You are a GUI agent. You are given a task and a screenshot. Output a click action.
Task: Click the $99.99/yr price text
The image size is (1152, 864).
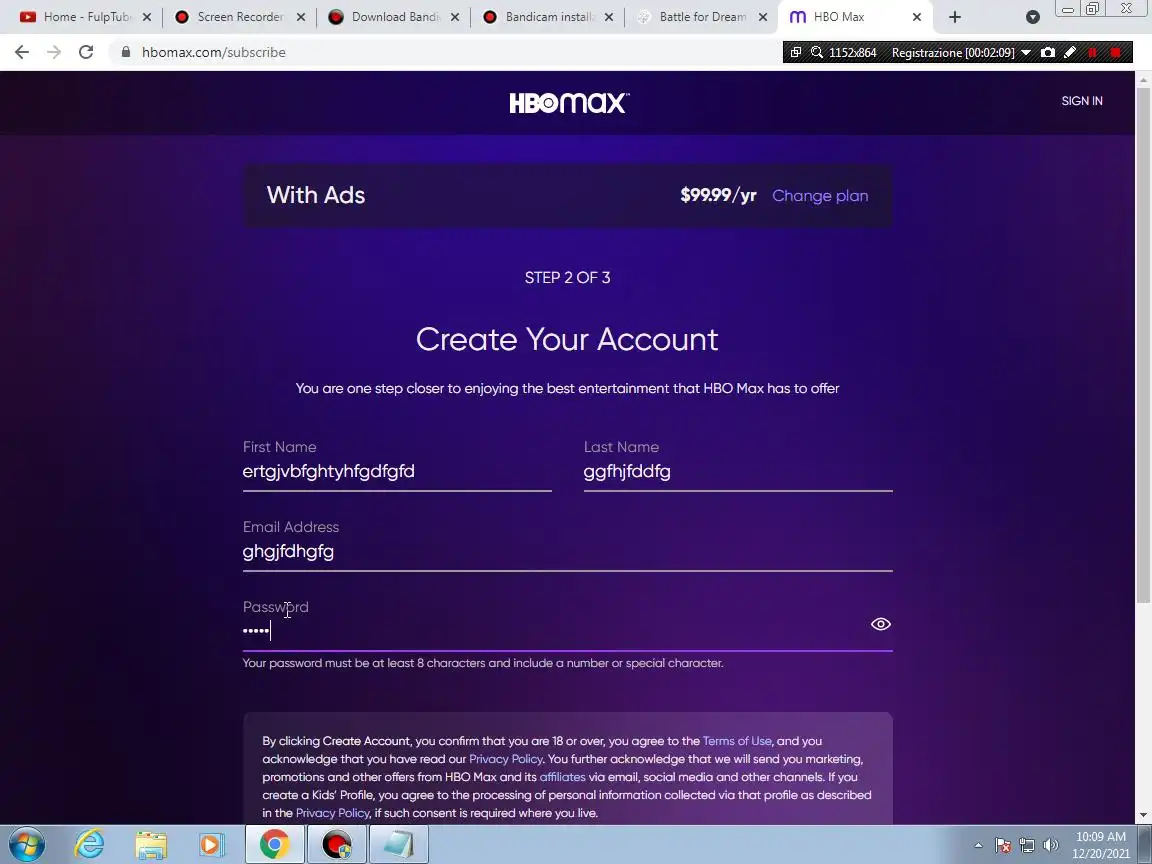pos(718,195)
